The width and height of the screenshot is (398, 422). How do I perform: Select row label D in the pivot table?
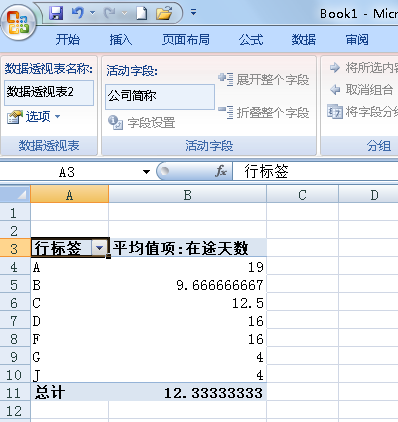69,321
